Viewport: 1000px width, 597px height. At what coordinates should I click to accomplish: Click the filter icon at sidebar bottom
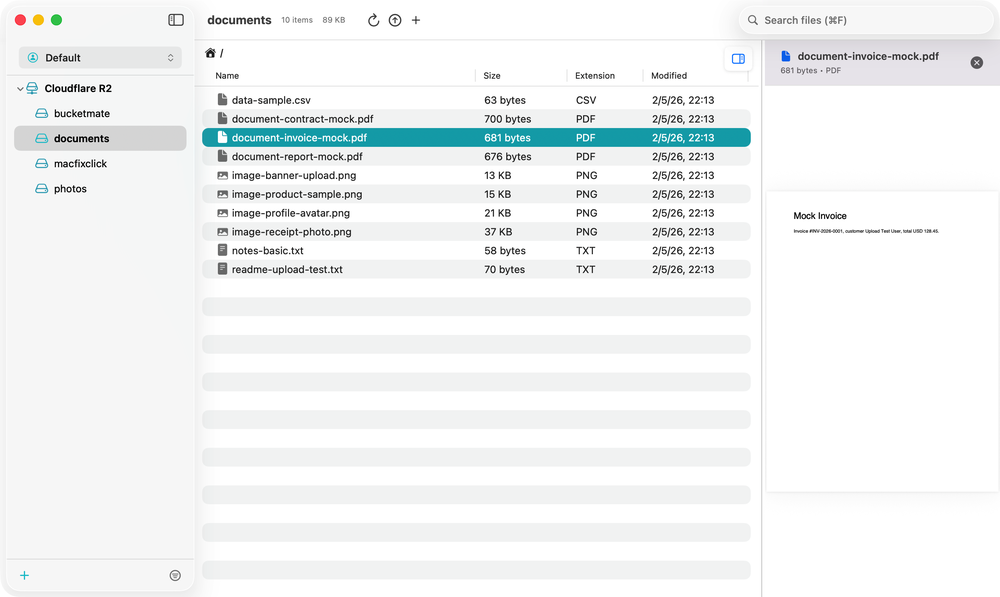click(x=175, y=575)
